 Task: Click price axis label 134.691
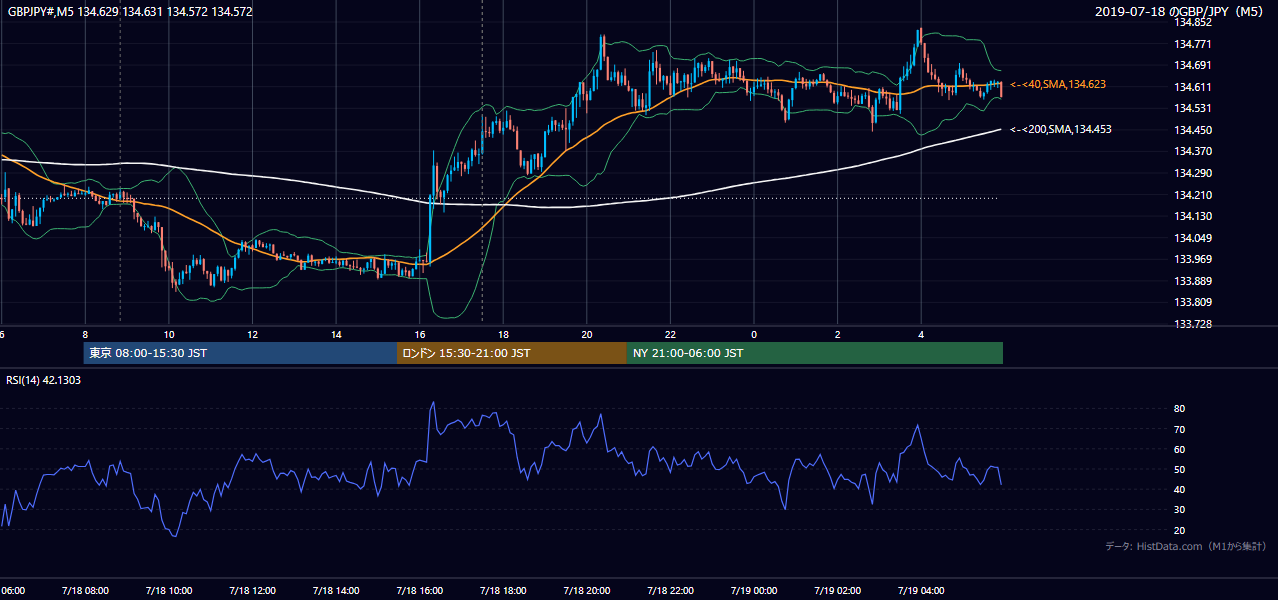[x=1193, y=65]
